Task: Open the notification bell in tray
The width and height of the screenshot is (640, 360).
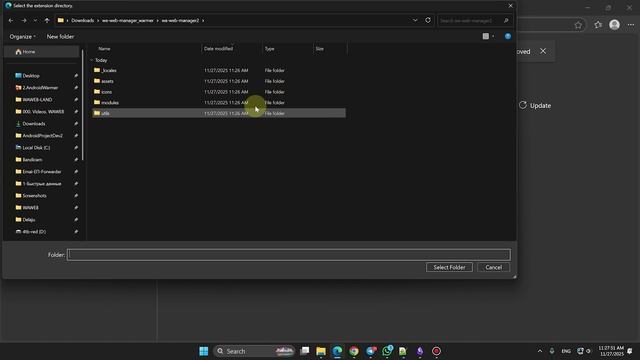Action: click(630, 351)
